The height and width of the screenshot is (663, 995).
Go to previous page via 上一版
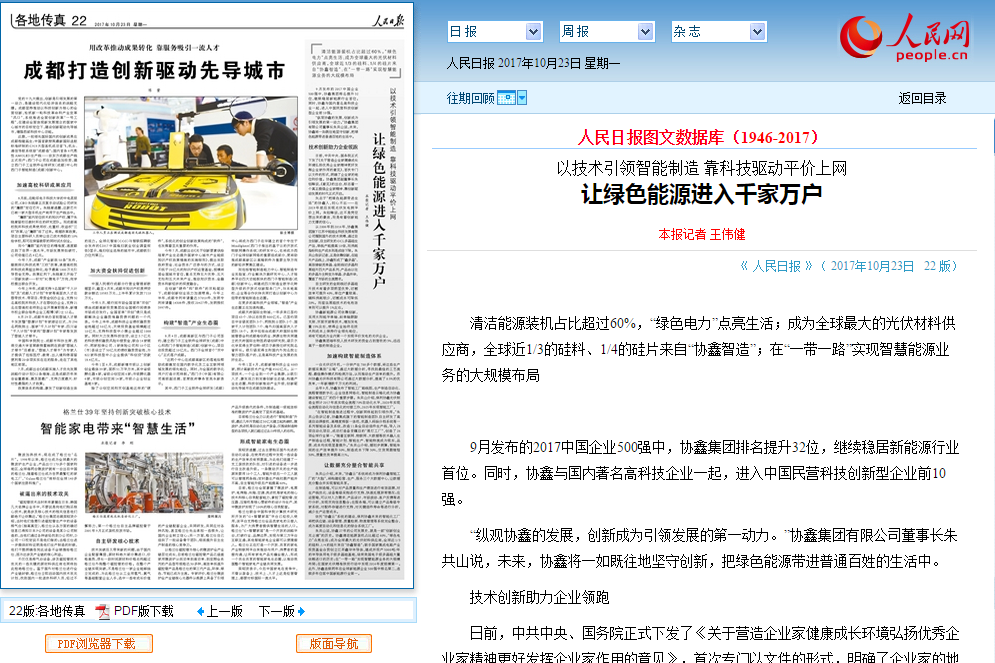(x=225, y=611)
